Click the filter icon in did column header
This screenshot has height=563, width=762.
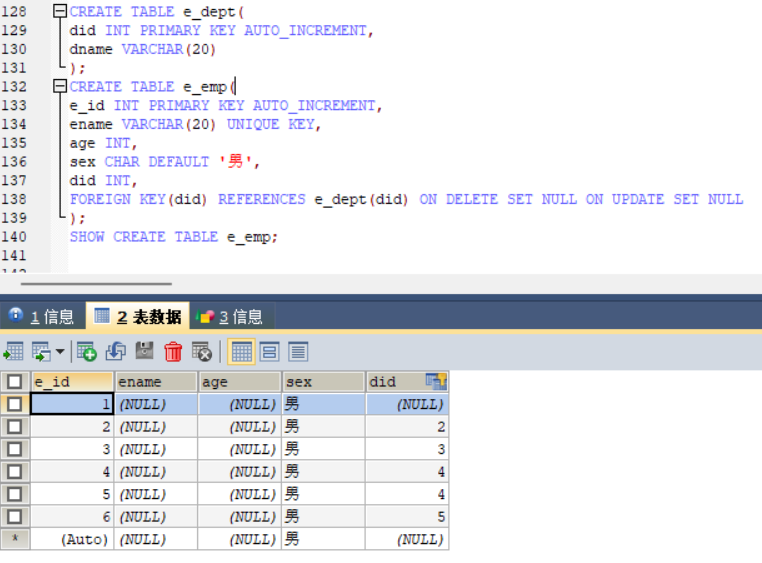pyautogui.click(x=436, y=382)
